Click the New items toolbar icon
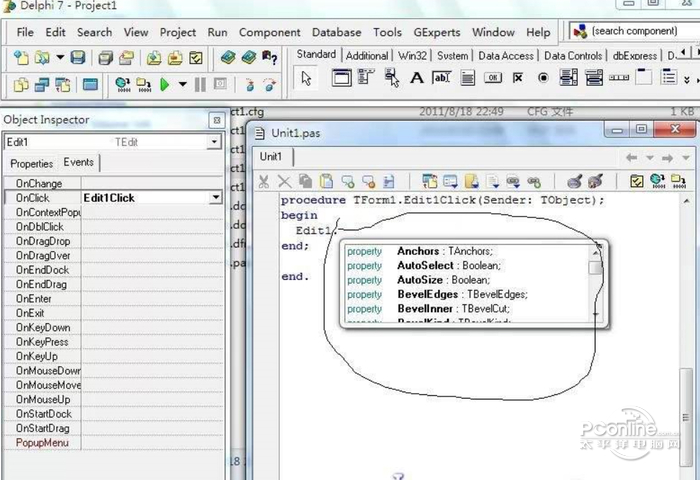Image resolution: width=700 pixels, height=480 pixels. (x=21, y=58)
